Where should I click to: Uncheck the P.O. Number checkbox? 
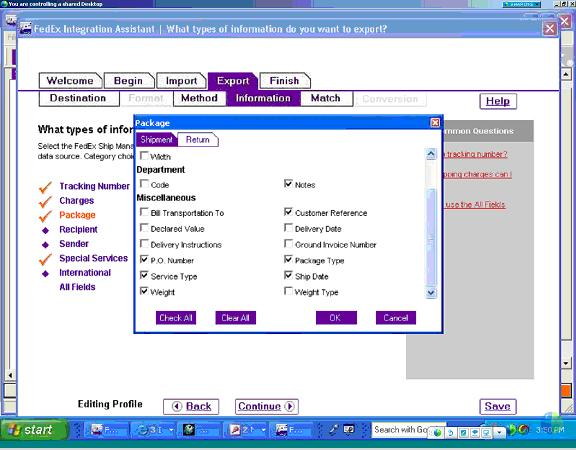tap(145, 259)
